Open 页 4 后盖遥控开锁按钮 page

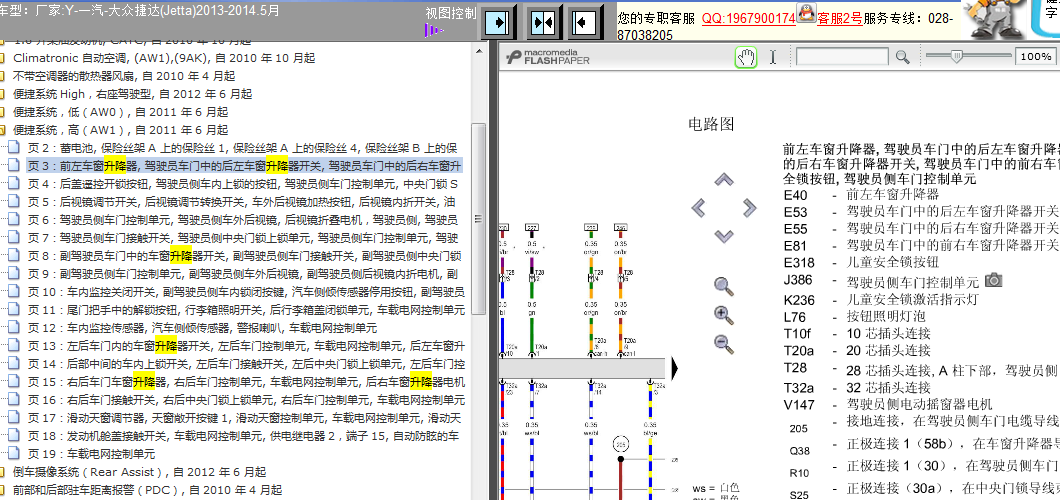(x=243, y=184)
